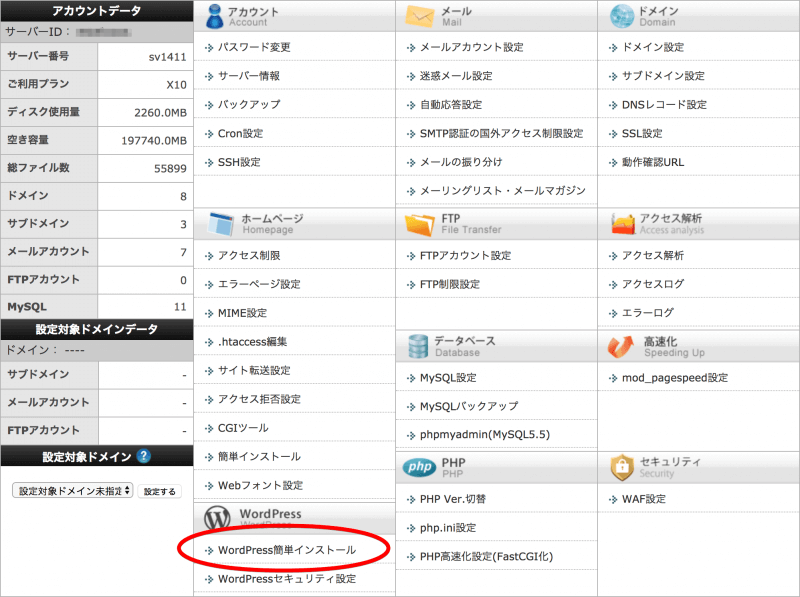This screenshot has width=800, height=597.
Task: Open FTP制限設定 link
Action: 450,284
